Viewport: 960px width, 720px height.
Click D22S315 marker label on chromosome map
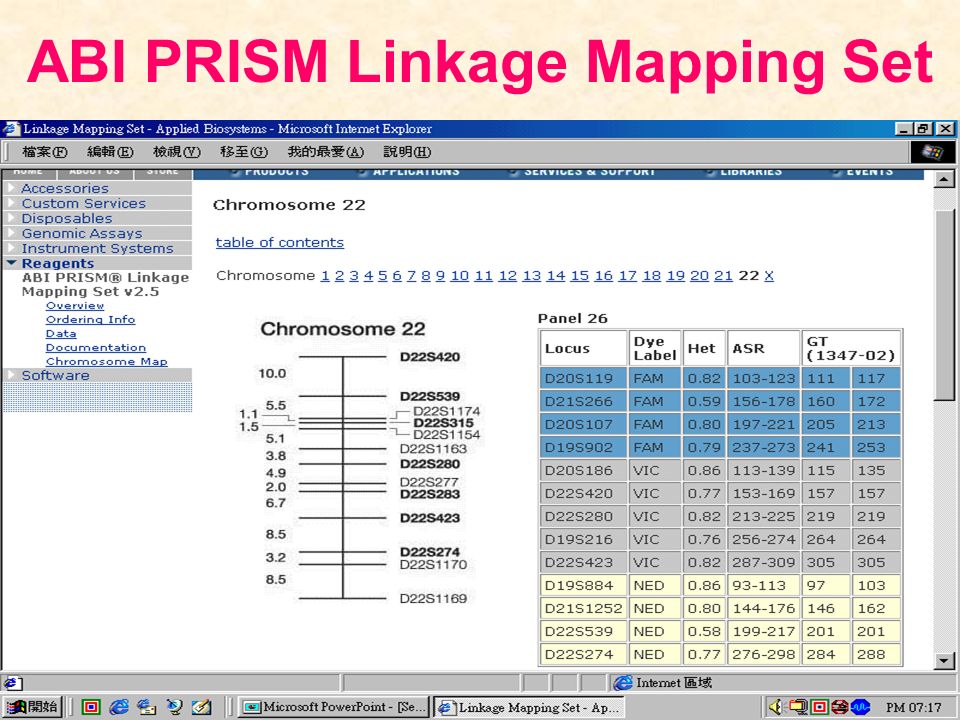(x=443, y=422)
